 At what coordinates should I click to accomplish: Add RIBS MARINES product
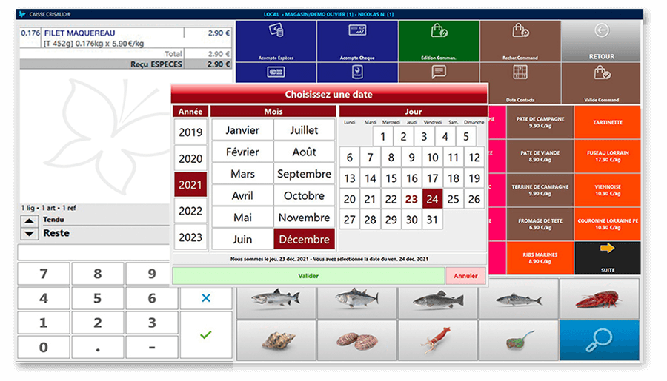click(x=540, y=258)
